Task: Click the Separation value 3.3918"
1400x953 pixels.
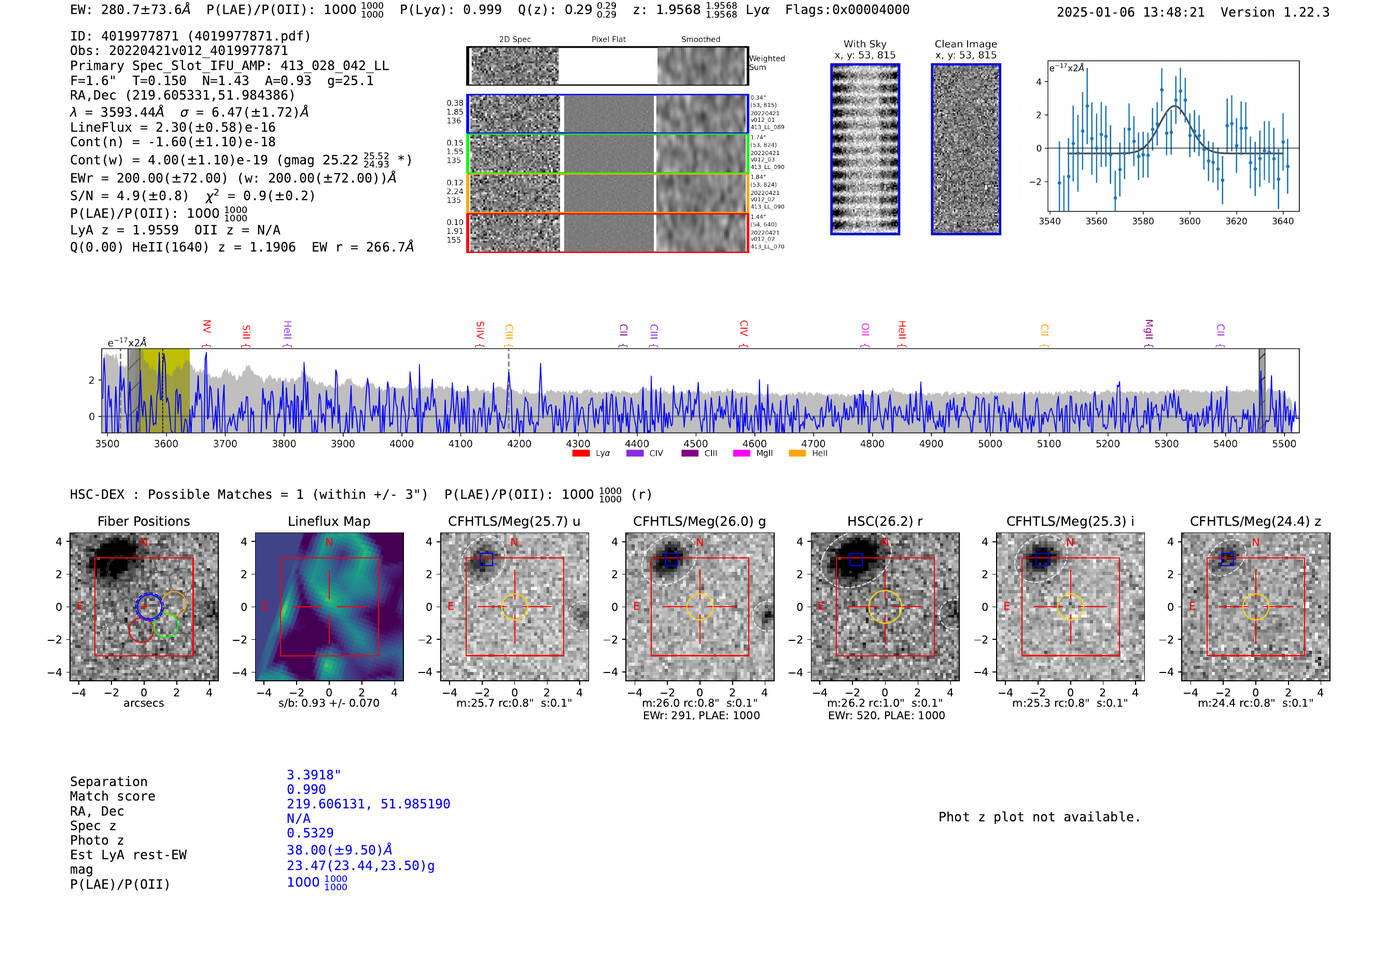Action: [x=314, y=775]
